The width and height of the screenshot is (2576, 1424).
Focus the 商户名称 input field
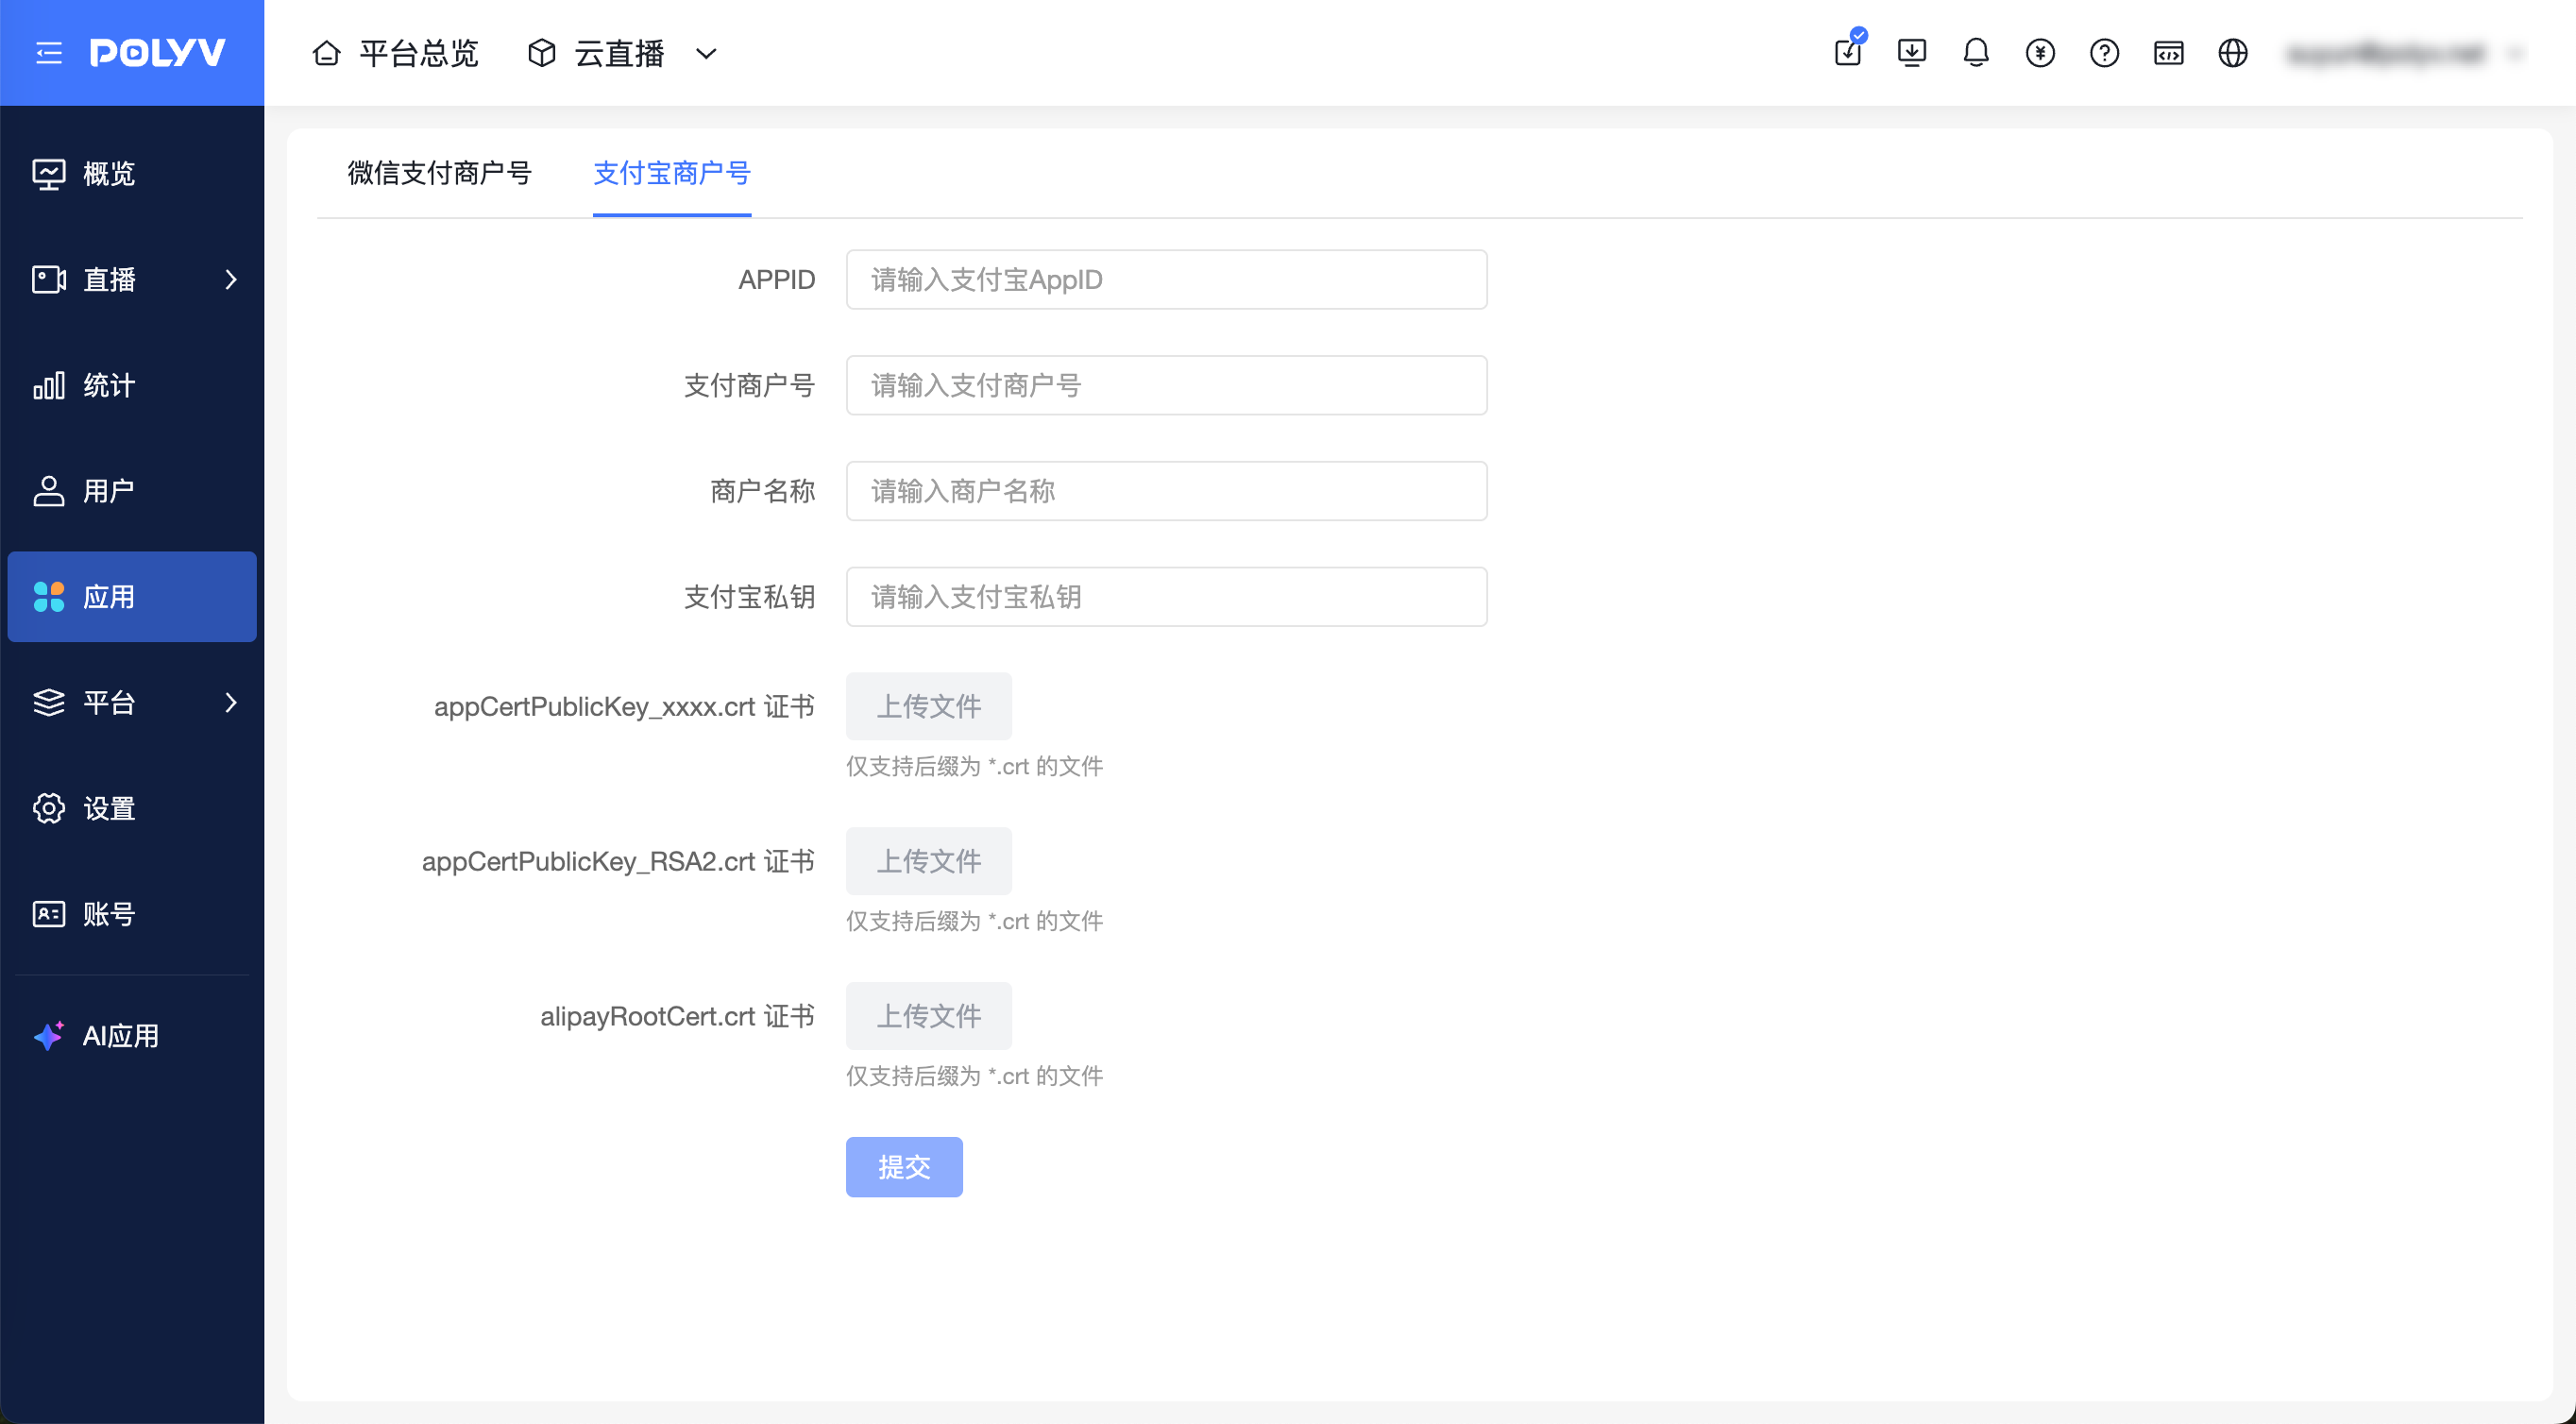pos(1167,492)
